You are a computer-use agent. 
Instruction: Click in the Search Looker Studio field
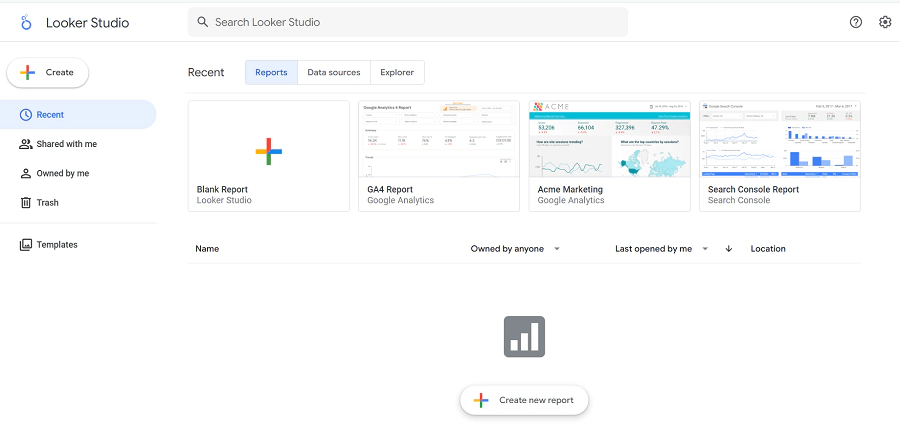click(x=408, y=22)
